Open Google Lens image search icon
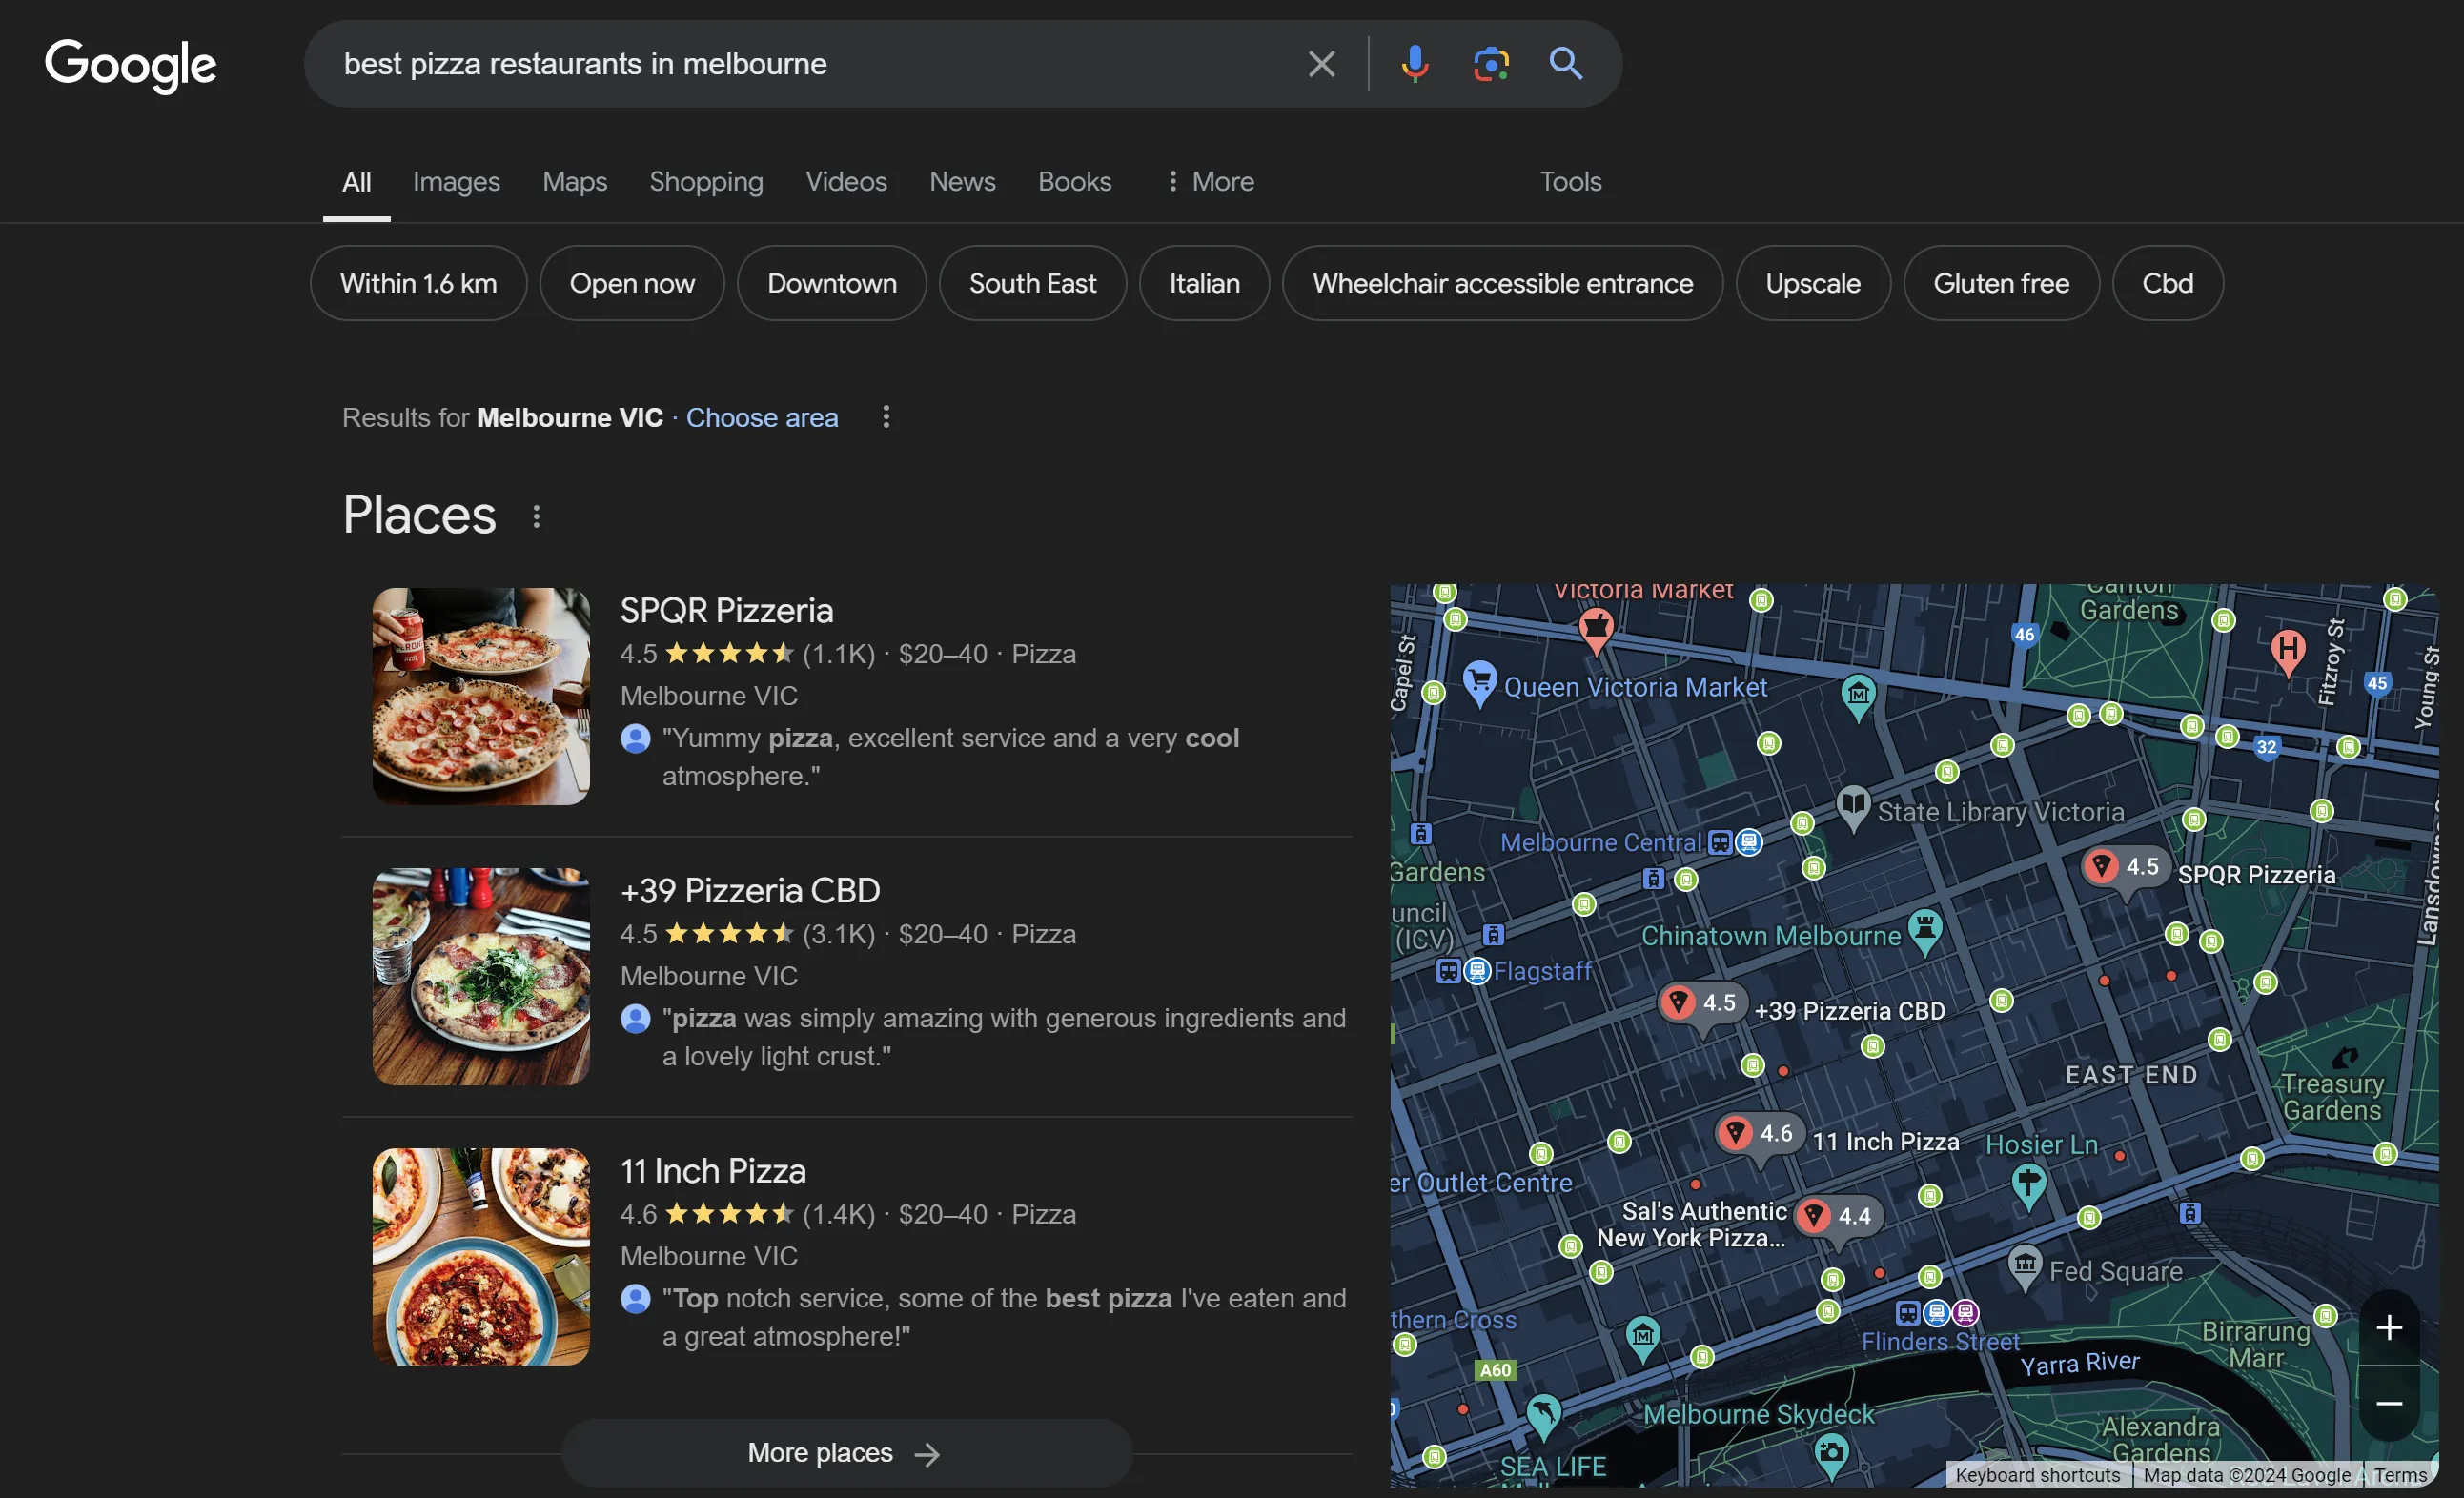The width and height of the screenshot is (2464, 1498). pyautogui.click(x=1490, y=64)
